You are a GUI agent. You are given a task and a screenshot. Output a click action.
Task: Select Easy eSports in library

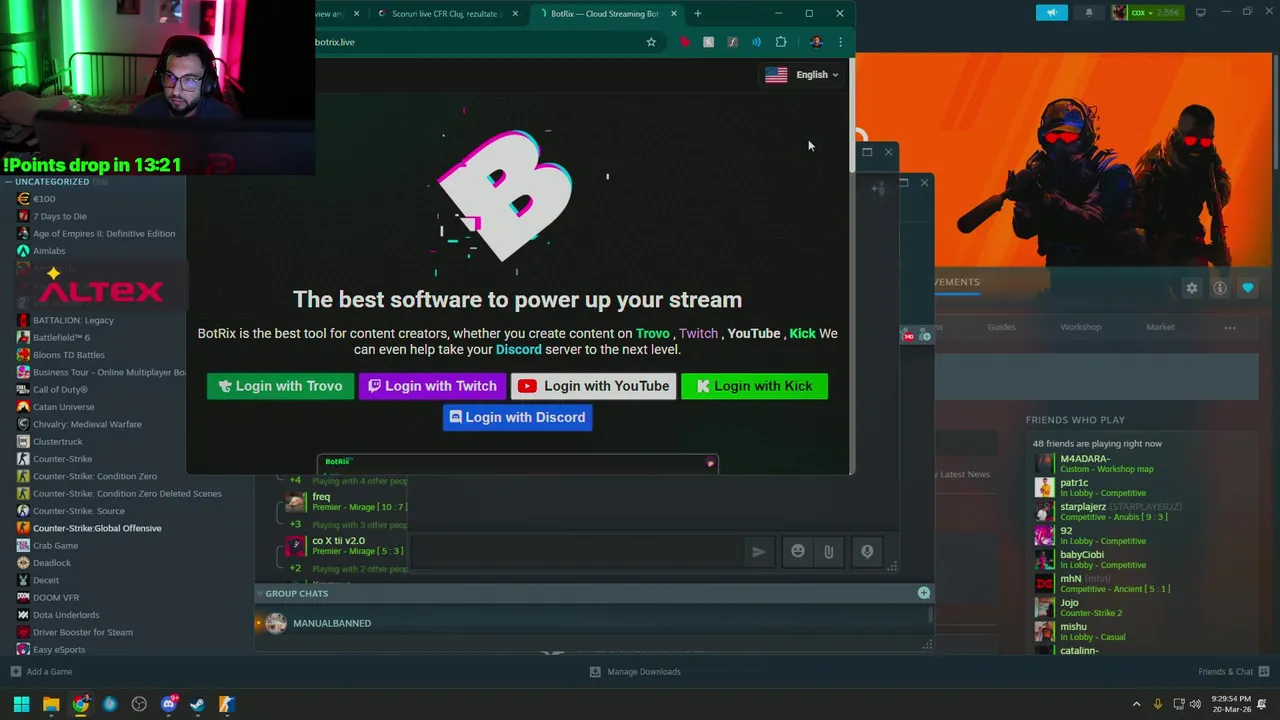[59, 650]
